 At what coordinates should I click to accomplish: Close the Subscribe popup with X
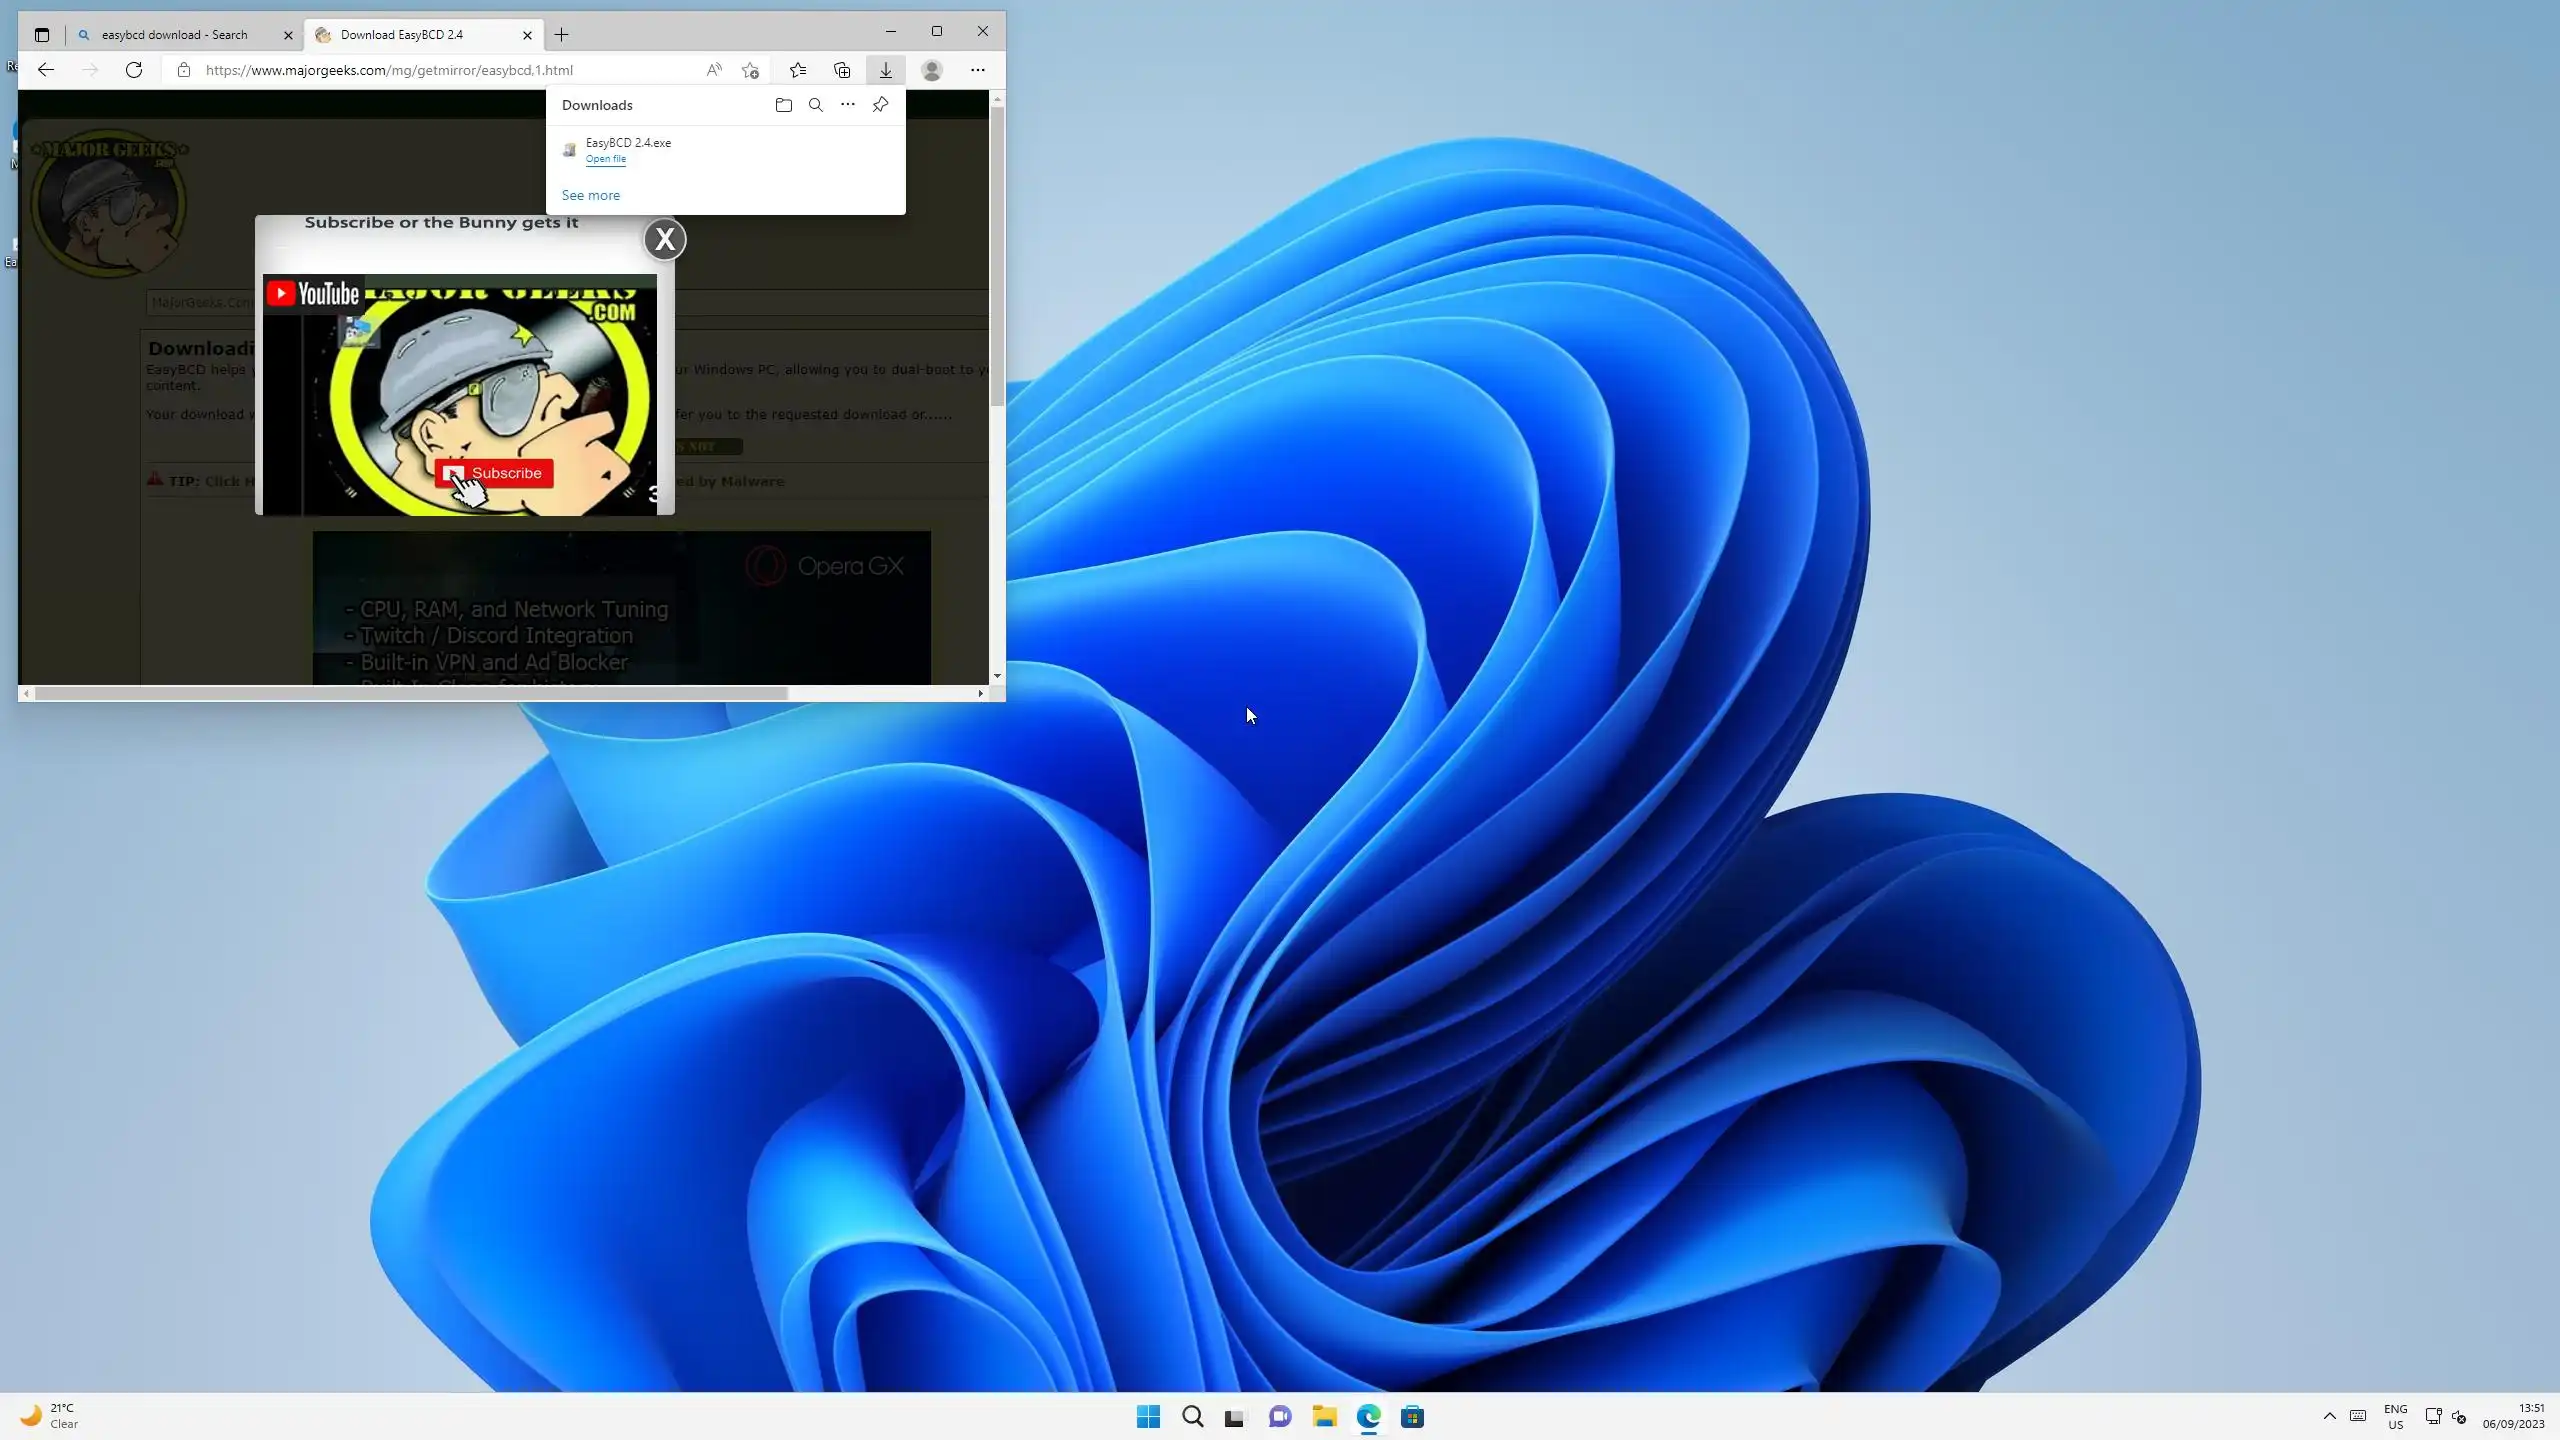664,239
